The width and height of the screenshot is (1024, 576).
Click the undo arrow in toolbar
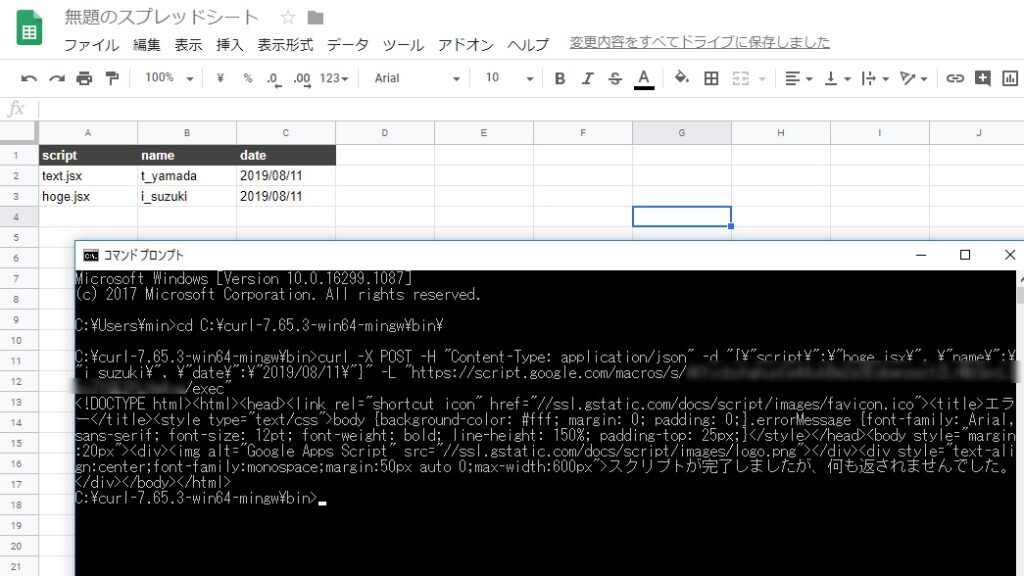(29, 78)
